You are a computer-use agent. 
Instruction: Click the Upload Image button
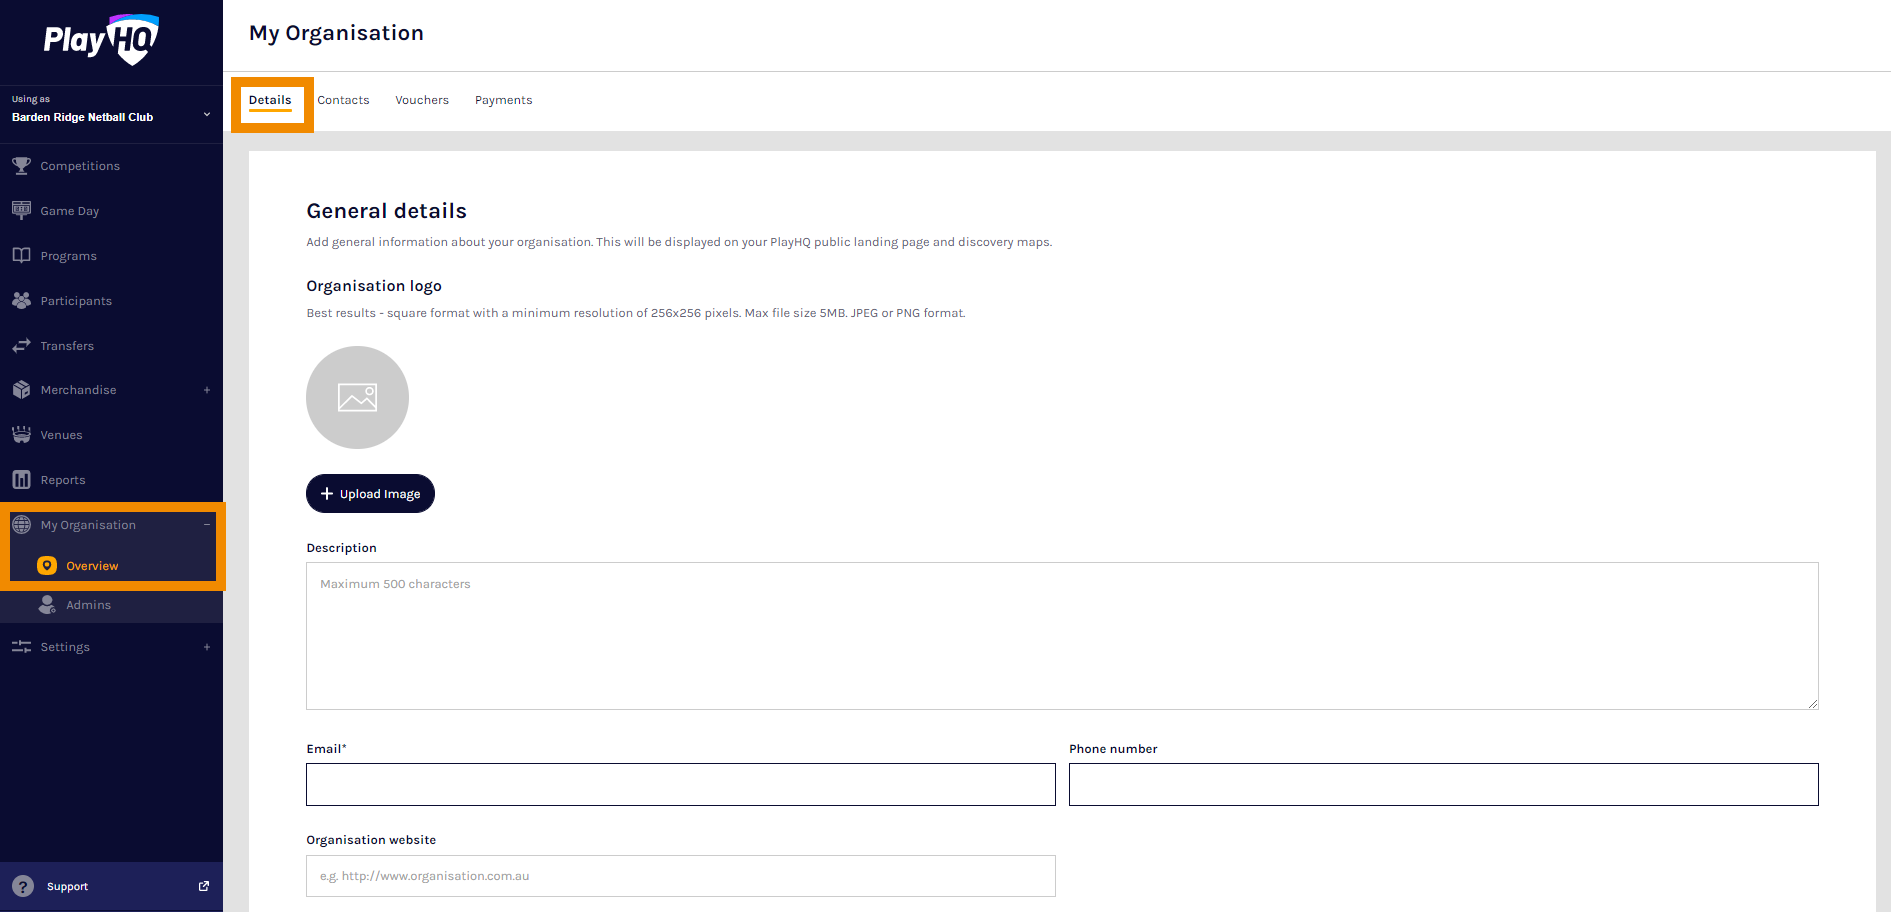(x=370, y=494)
